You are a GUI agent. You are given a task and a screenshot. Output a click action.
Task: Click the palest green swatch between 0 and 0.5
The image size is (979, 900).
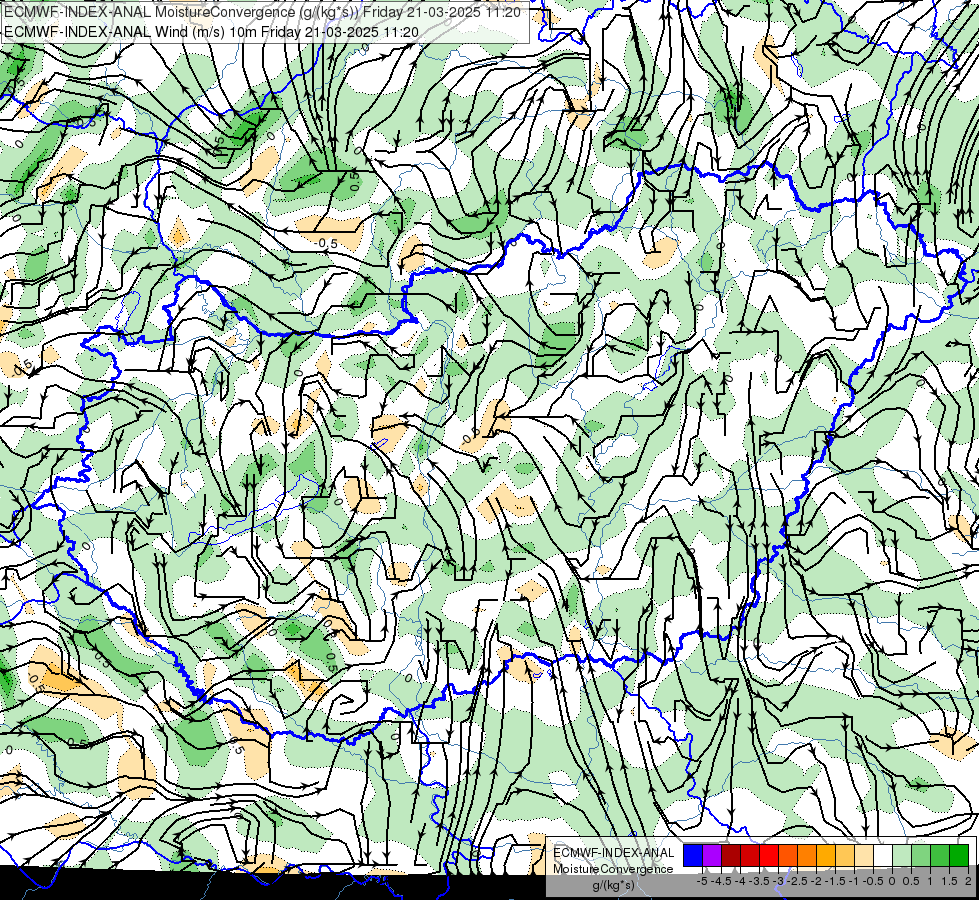(x=902, y=855)
